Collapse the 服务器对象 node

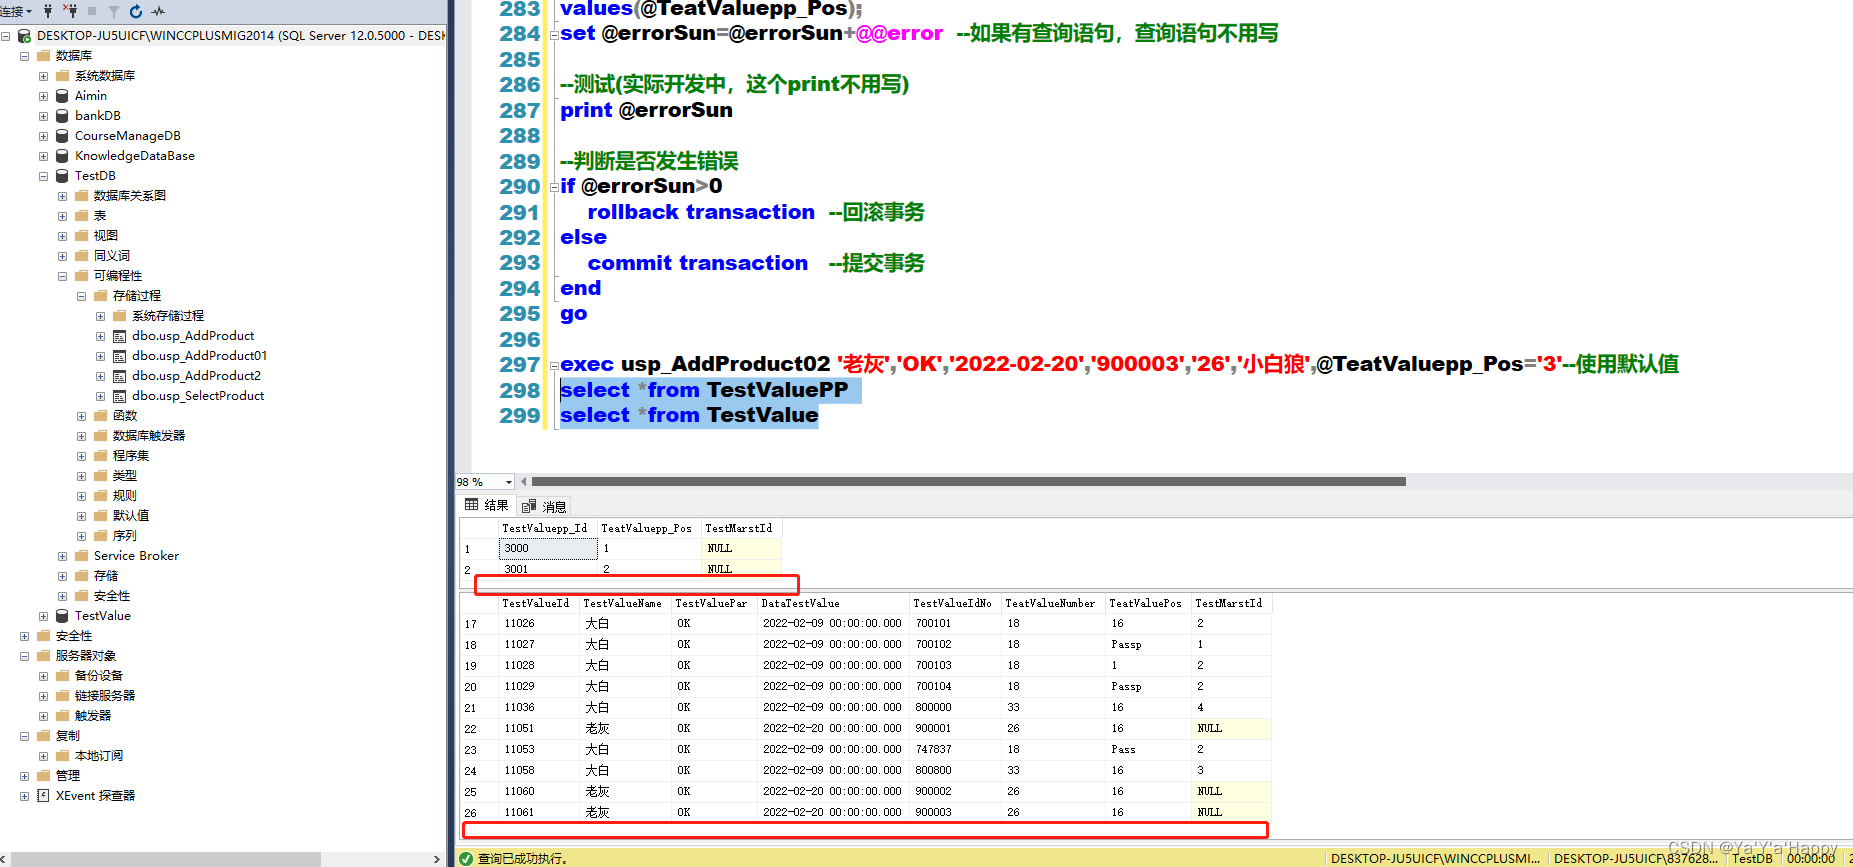24,656
